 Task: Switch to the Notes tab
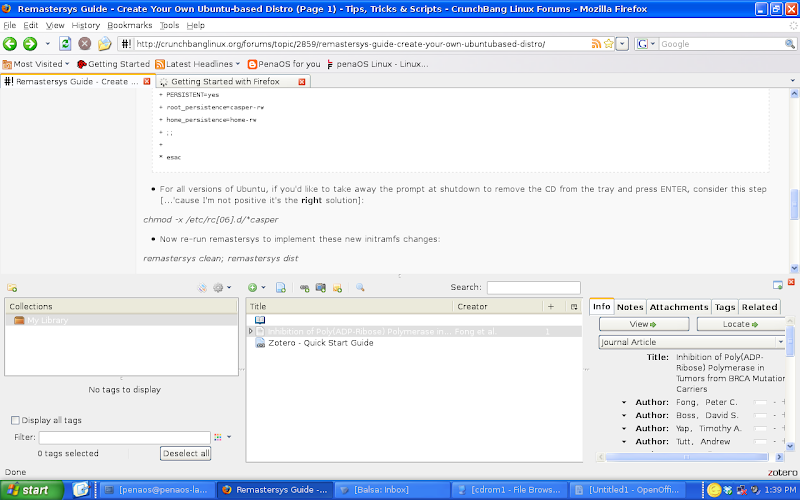point(630,307)
